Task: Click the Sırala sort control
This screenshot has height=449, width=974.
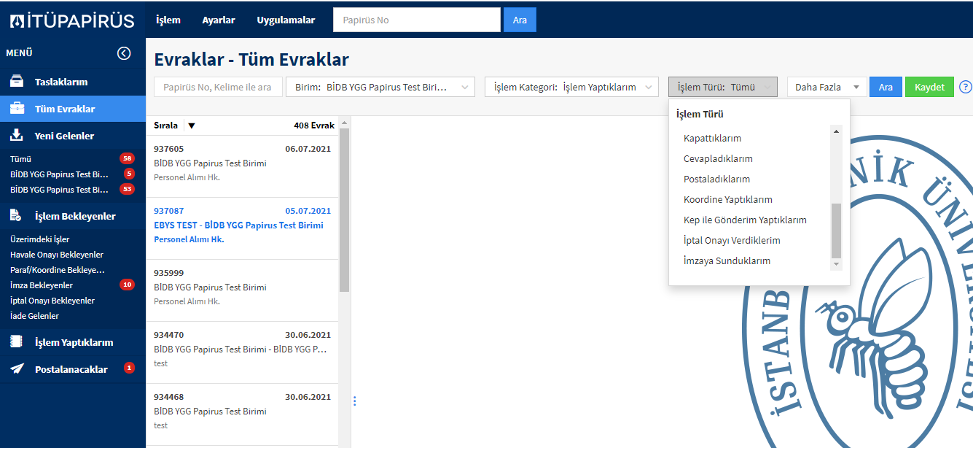Action: click(165, 125)
